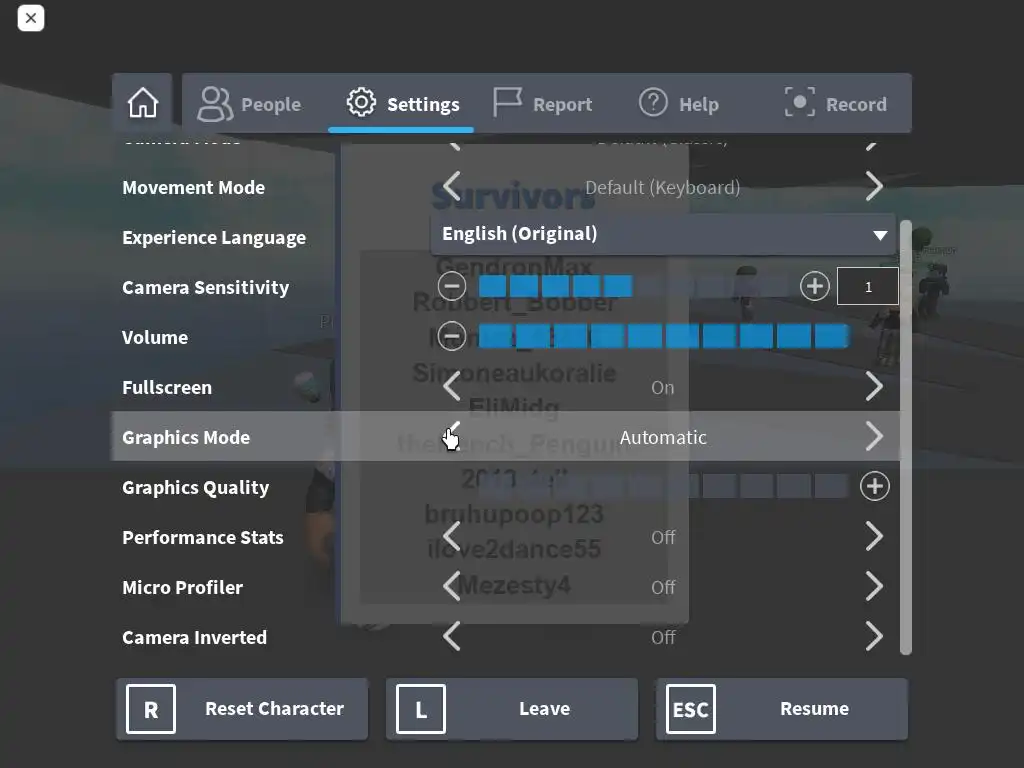
Task: Open the Experience Language dropdown
Action: tap(663, 234)
